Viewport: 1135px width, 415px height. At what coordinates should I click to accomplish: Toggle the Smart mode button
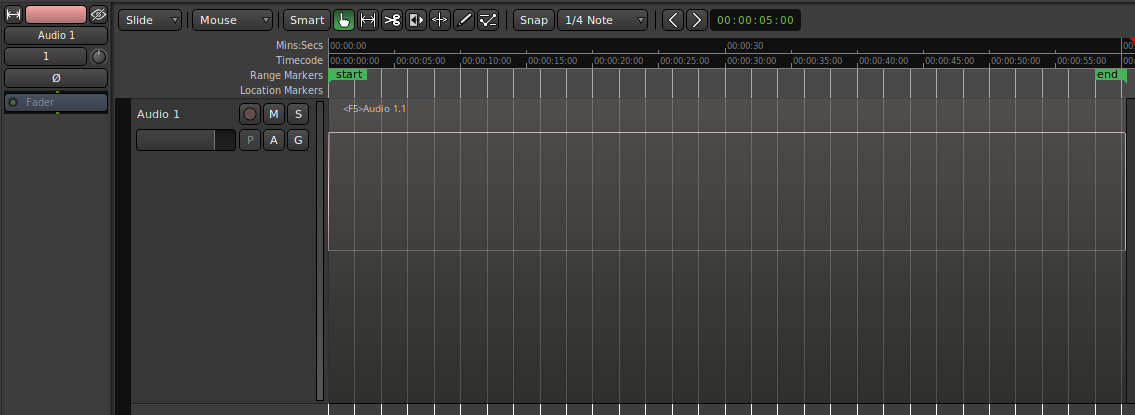[x=307, y=20]
